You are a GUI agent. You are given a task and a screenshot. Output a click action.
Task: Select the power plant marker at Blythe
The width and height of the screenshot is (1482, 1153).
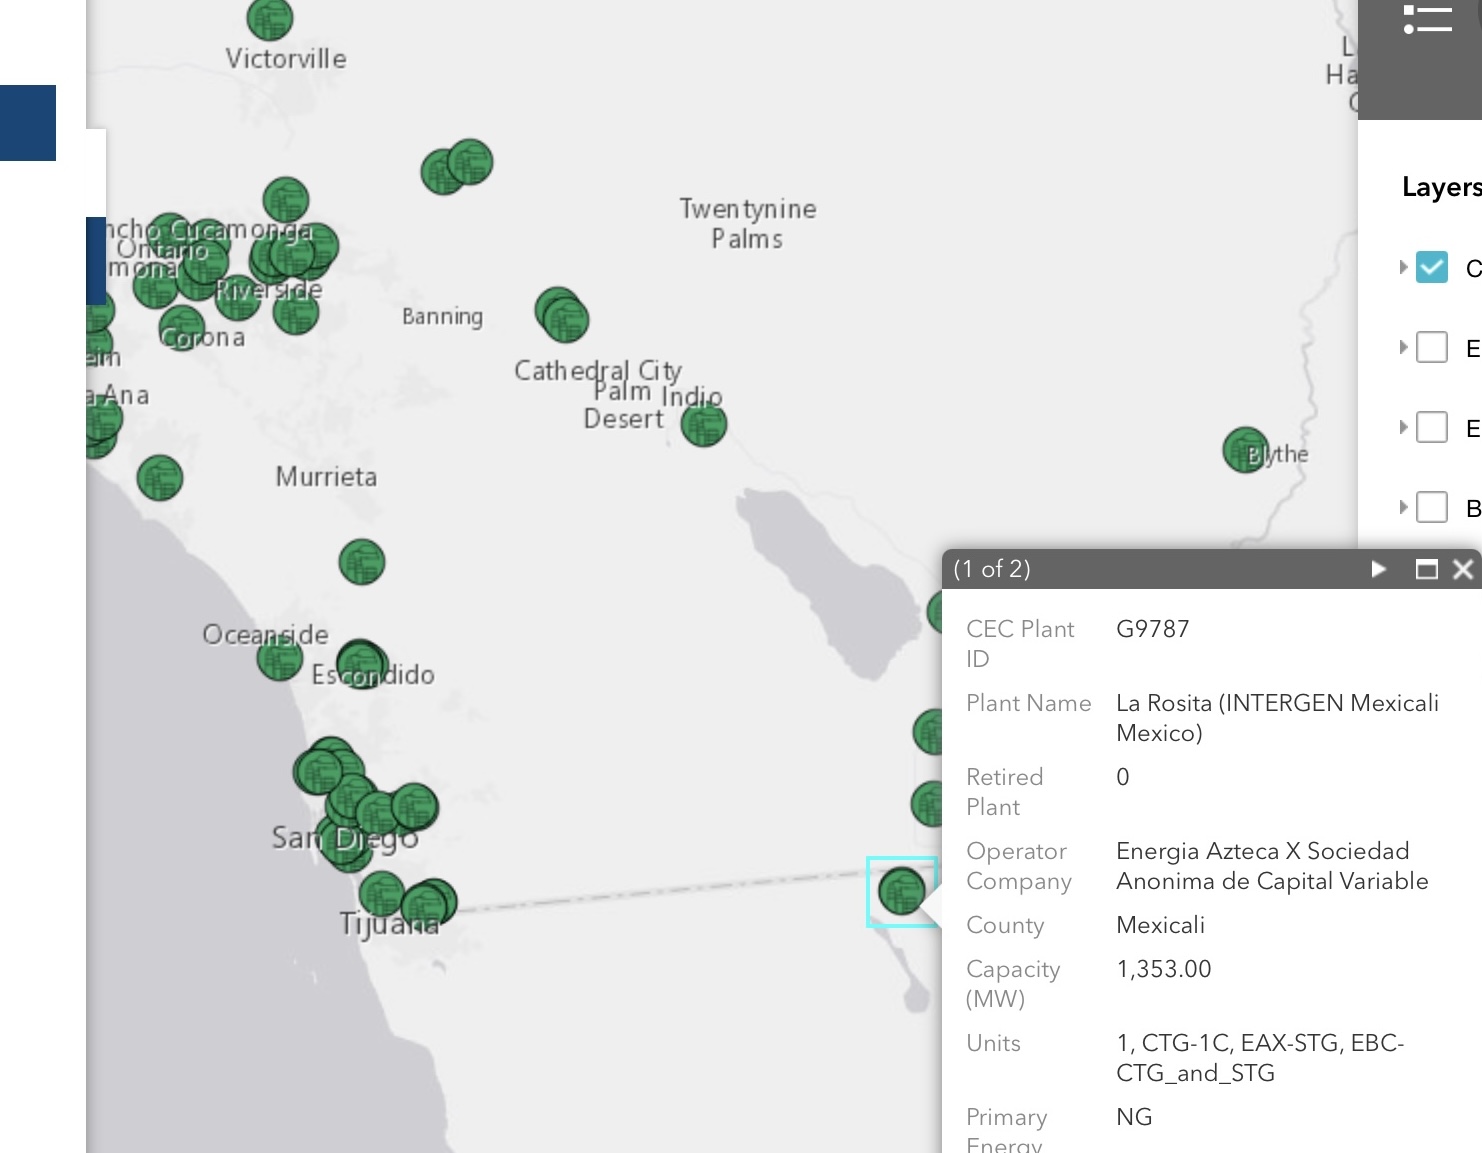(1245, 450)
